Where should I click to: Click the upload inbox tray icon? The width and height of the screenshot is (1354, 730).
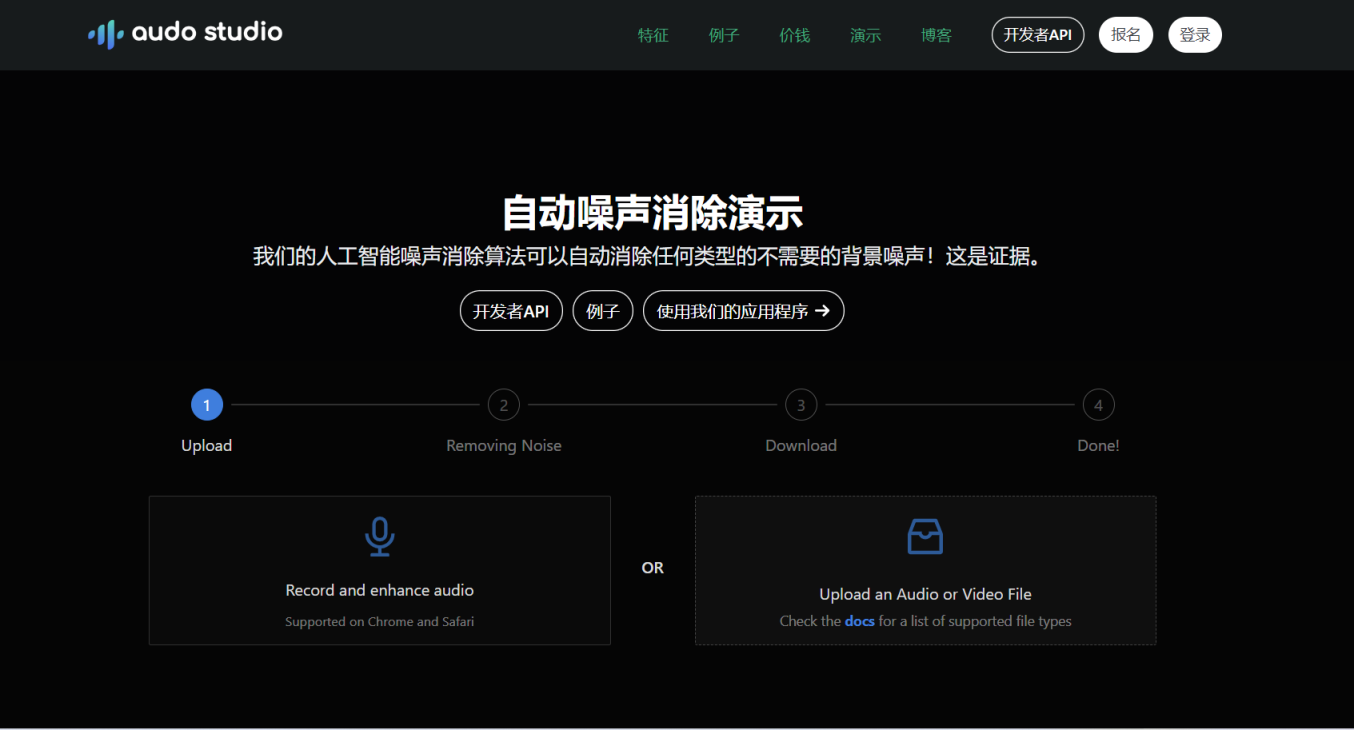coord(925,537)
